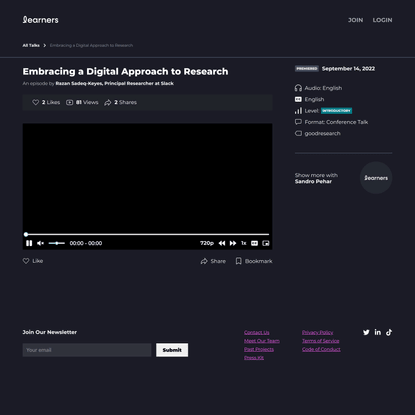Click the 81 Views counter
The image size is (415, 415).
[82, 102]
